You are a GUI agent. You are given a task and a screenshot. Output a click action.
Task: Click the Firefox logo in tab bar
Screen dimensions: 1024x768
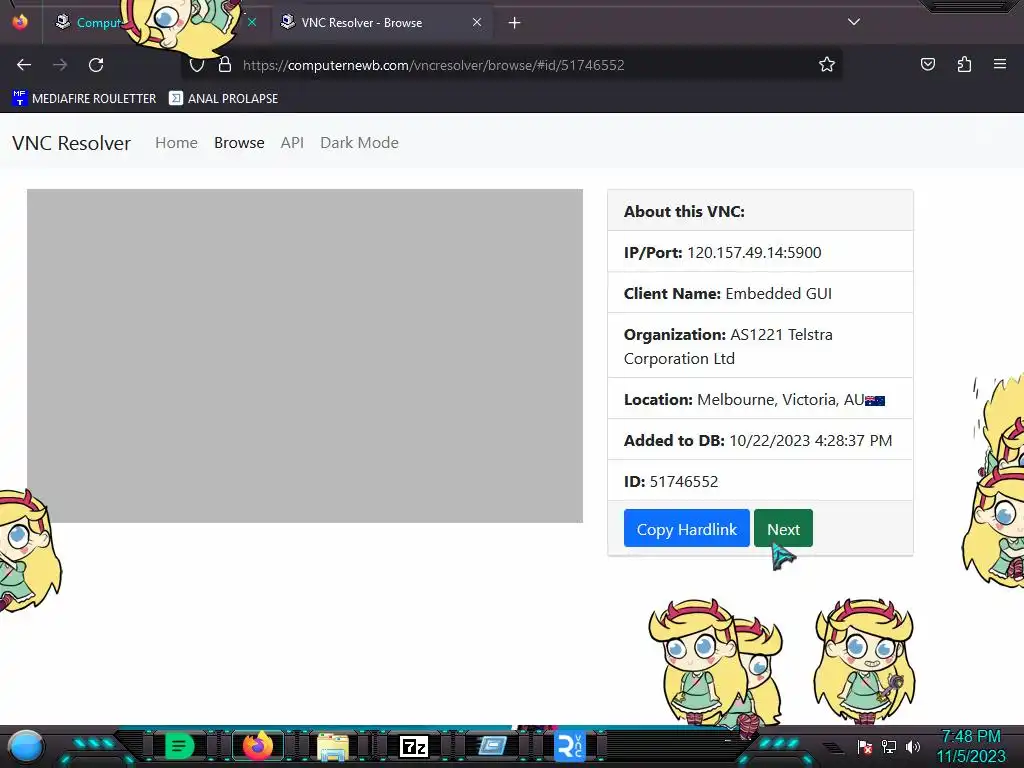pyautogui.click(x=20, y=22)
